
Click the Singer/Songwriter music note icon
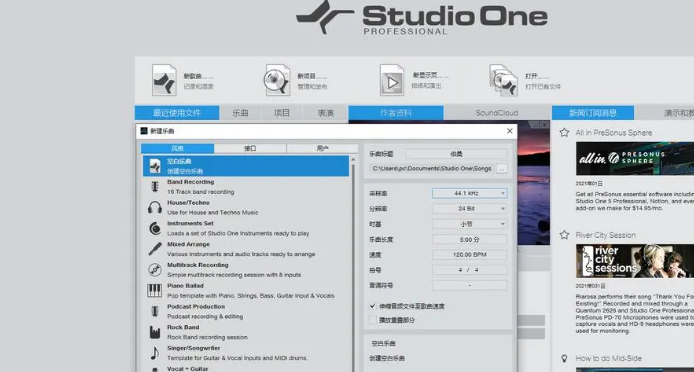pos(155,353)
